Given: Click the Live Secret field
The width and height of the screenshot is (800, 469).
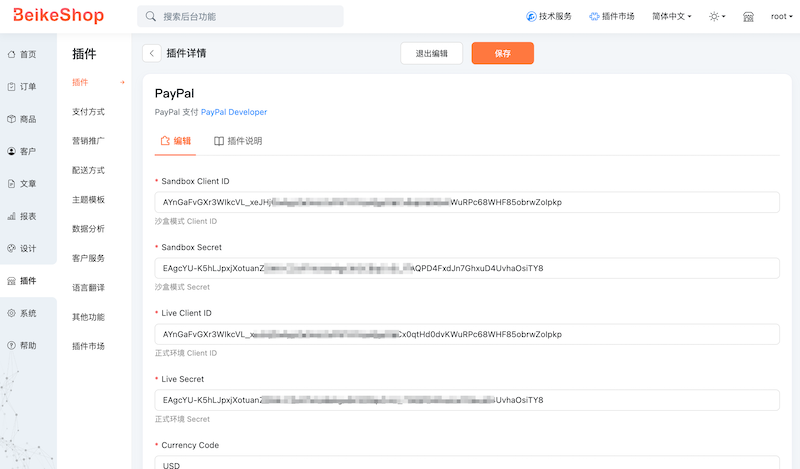Looking at the screenshot, I should [467, 400].
